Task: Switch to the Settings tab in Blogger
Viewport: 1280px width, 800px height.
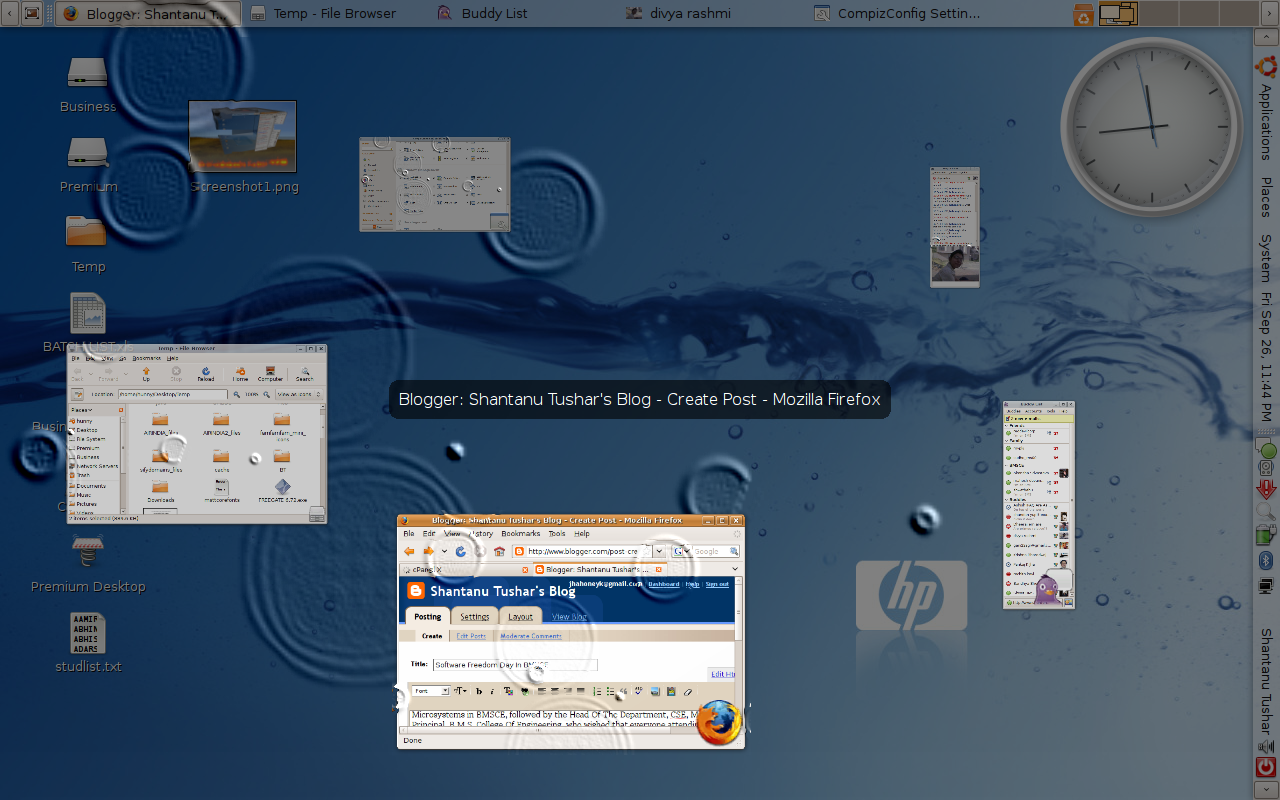Action: click(474, 617)
